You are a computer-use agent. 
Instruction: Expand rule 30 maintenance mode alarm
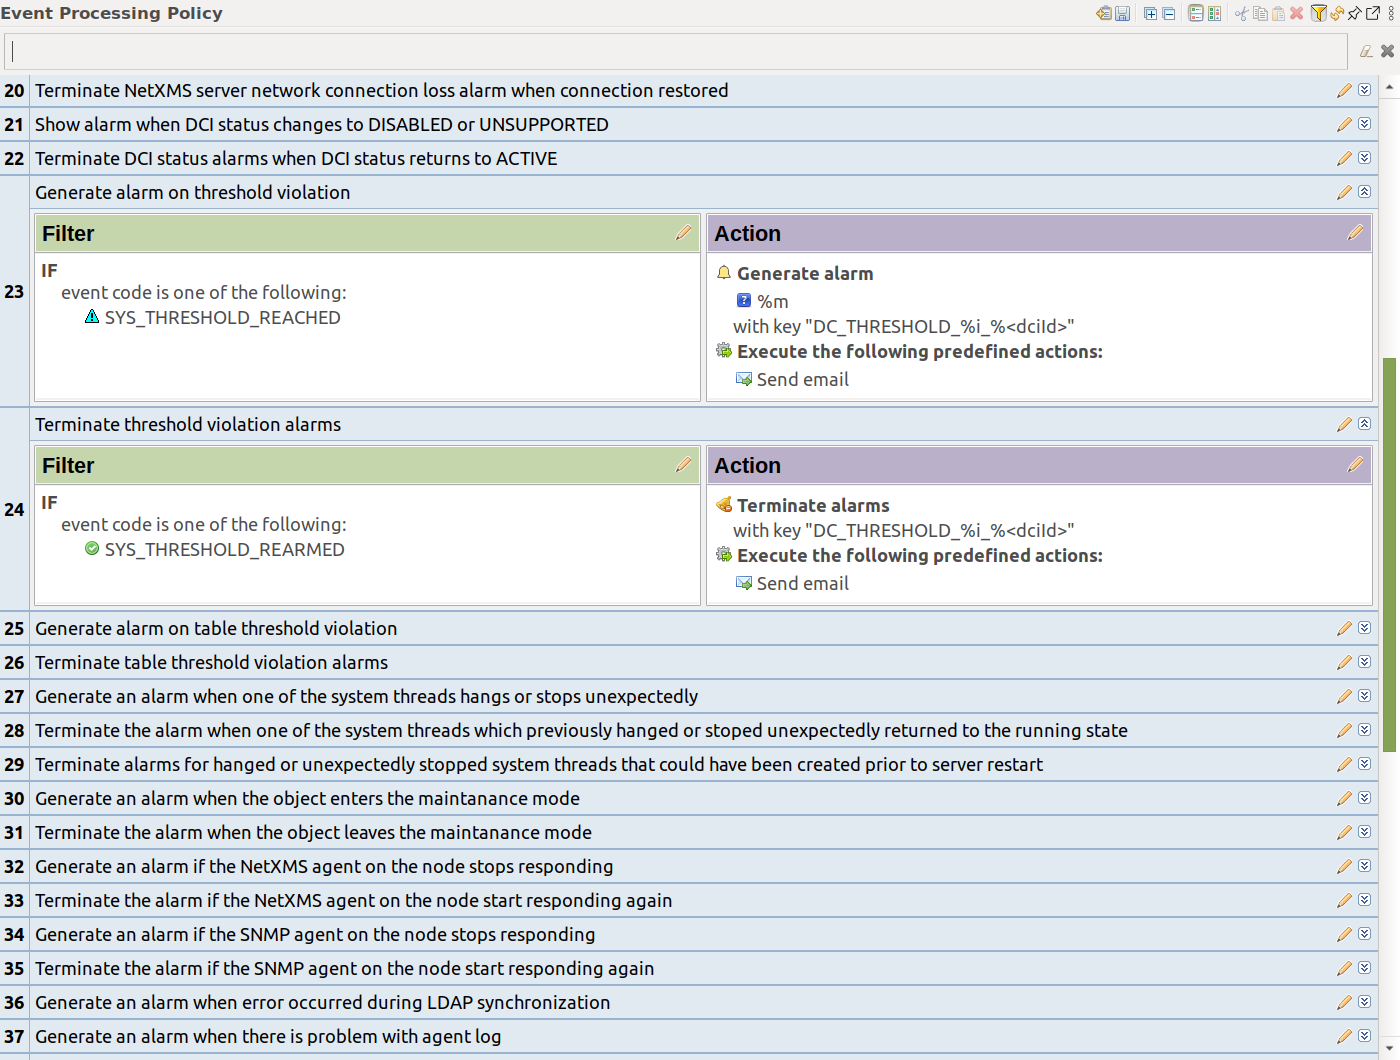1364,798
